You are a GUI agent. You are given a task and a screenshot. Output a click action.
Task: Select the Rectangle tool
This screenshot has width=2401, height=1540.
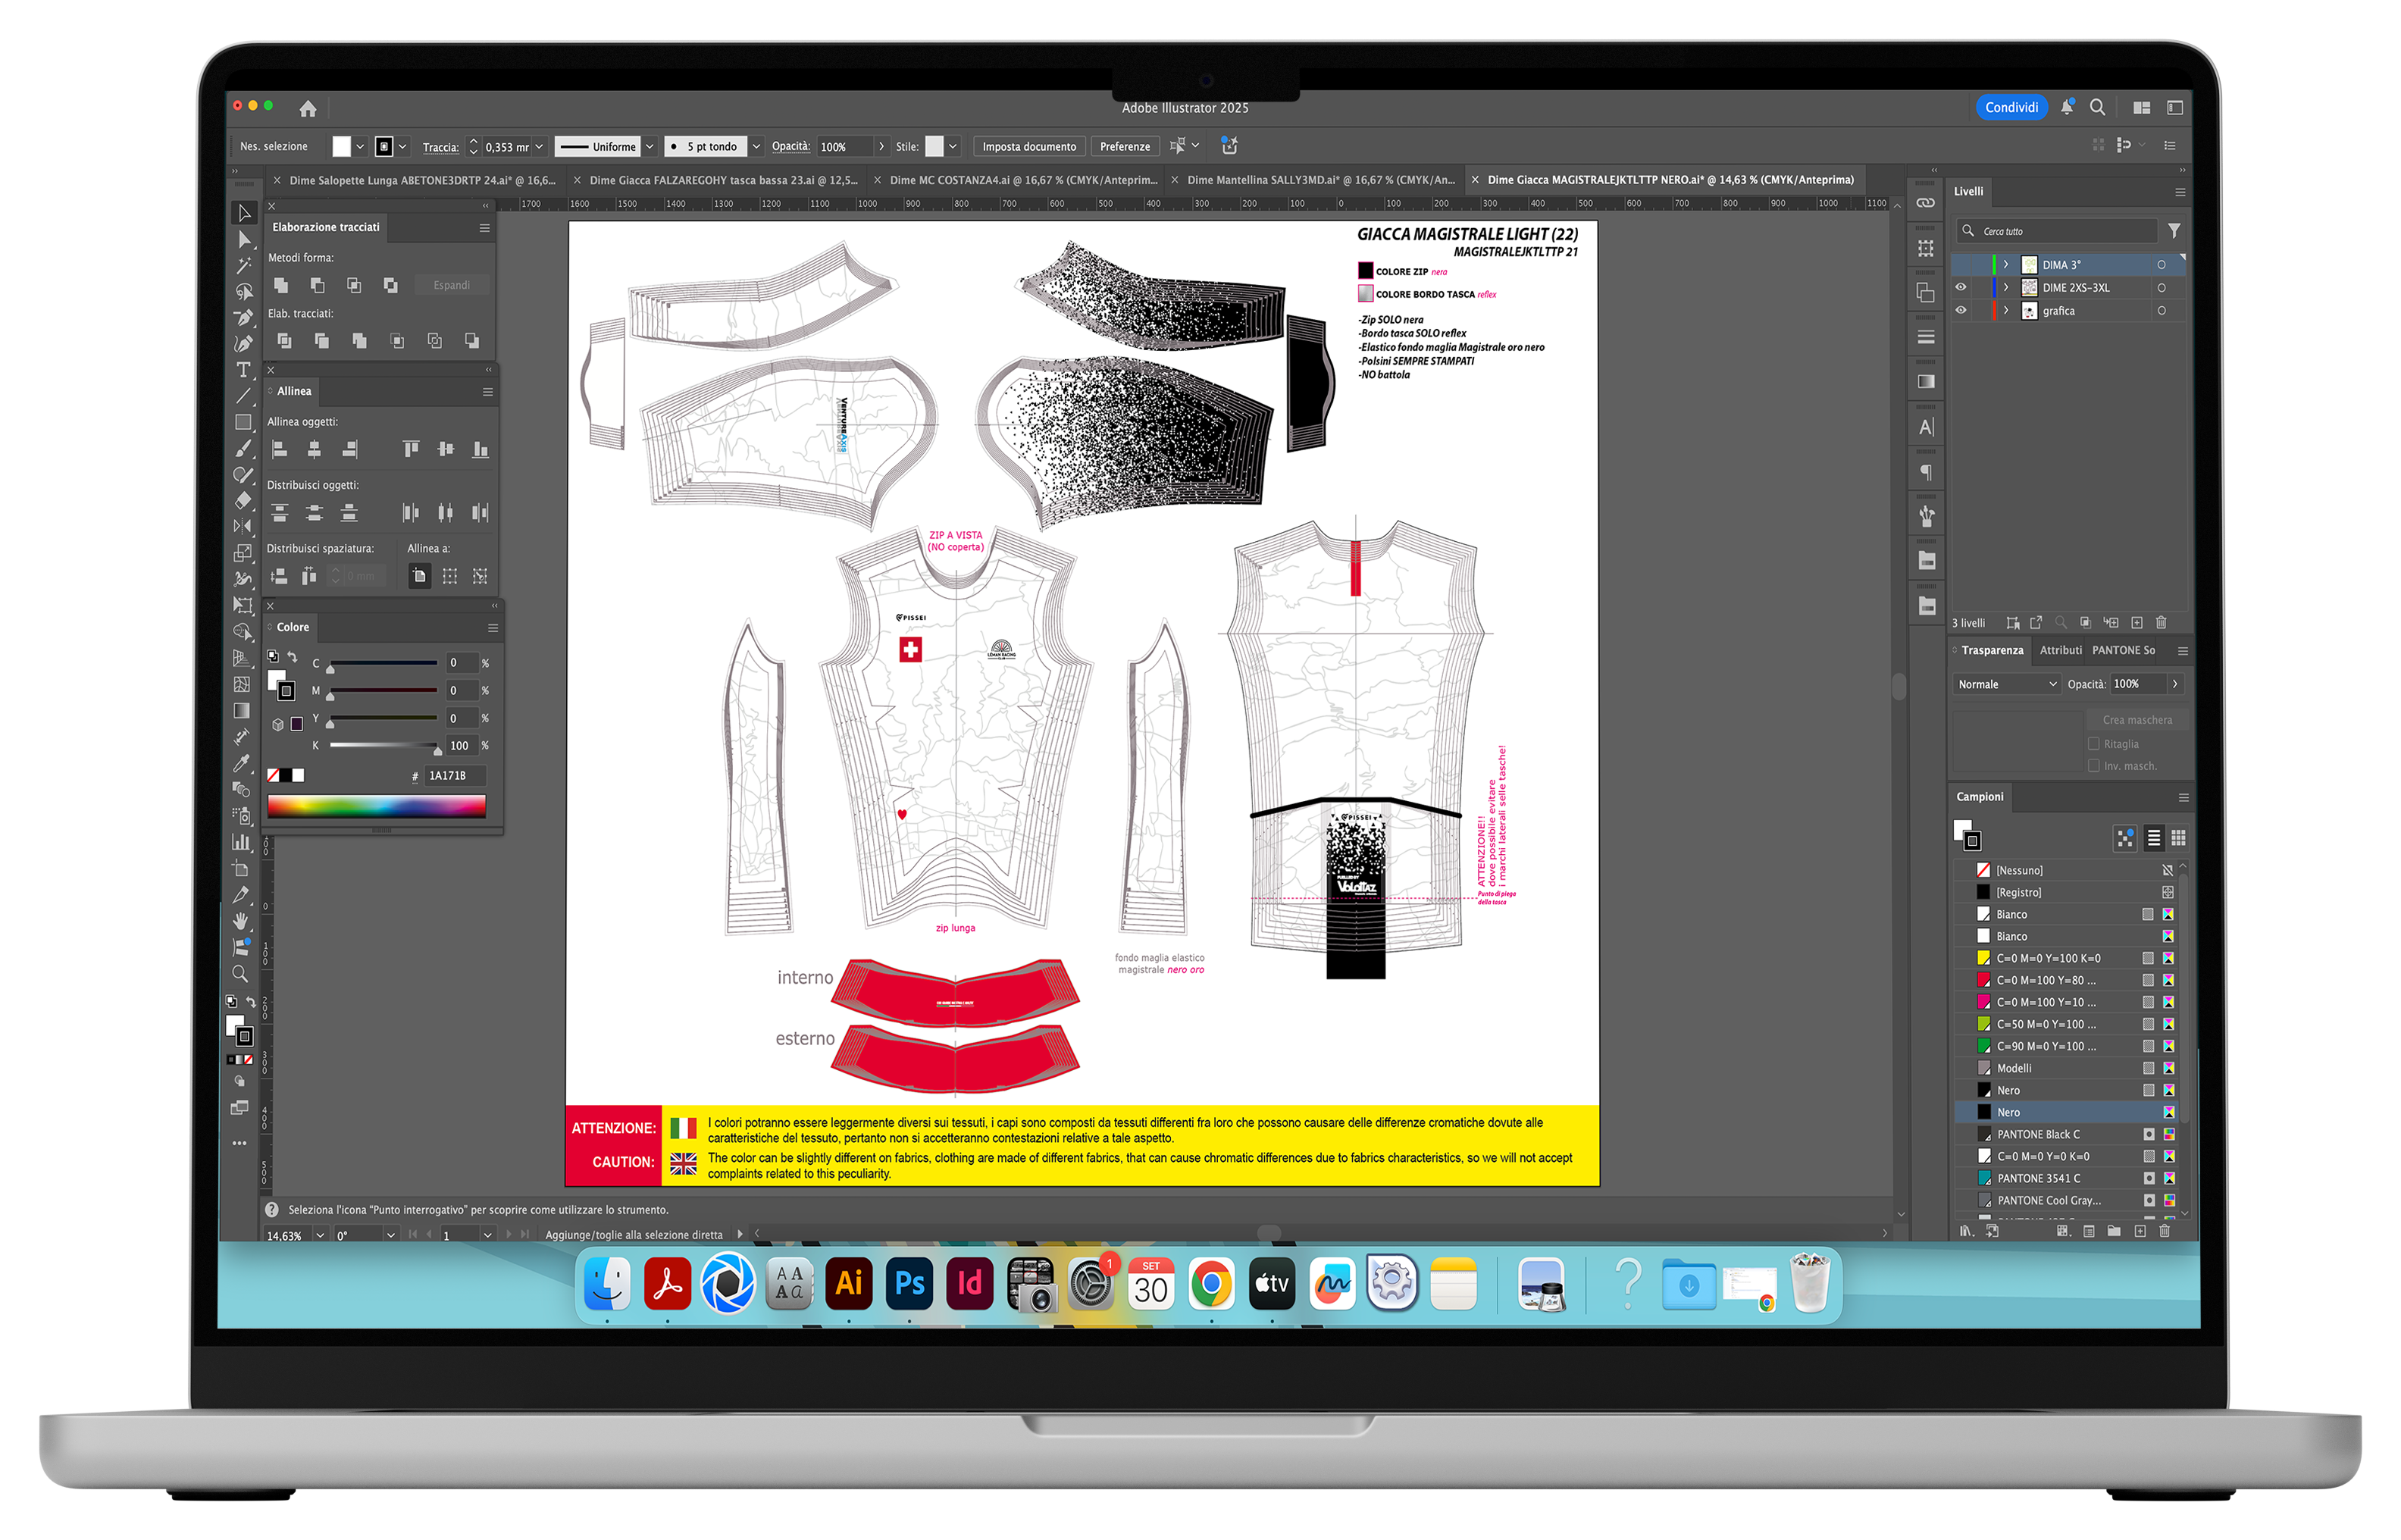pyautogui.click(x=242, y=422)
